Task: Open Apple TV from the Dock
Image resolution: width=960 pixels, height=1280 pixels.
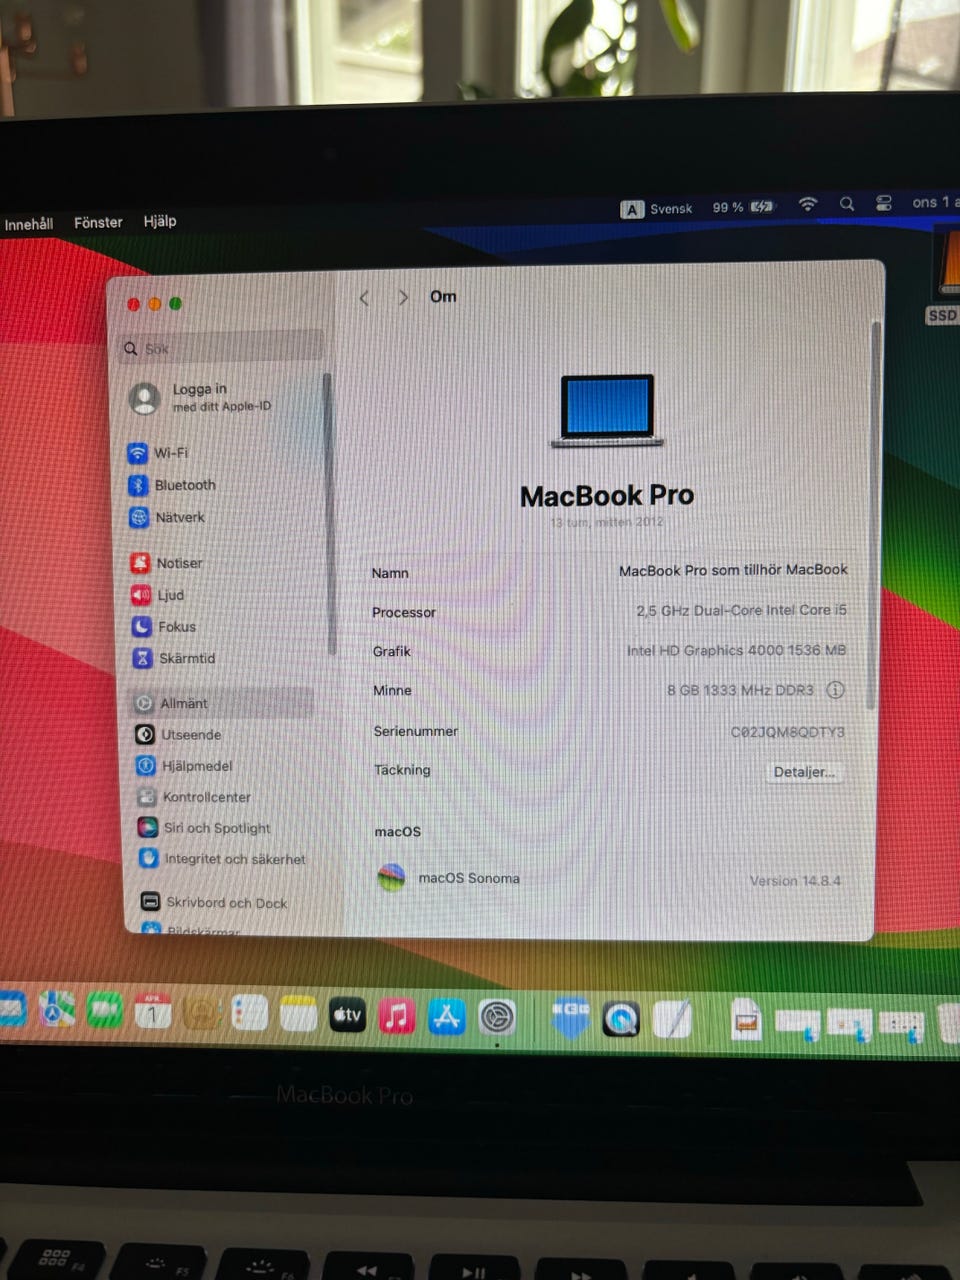Action: (348, 1016)
